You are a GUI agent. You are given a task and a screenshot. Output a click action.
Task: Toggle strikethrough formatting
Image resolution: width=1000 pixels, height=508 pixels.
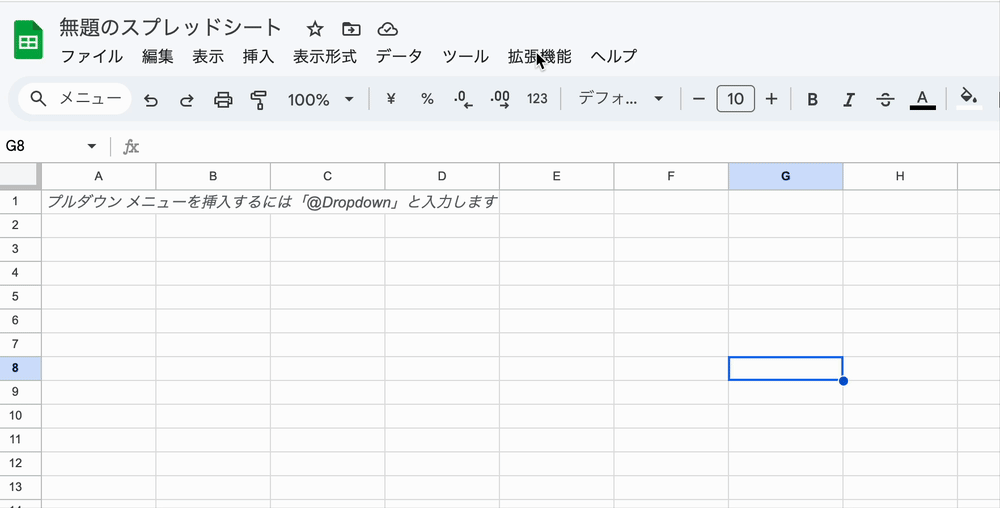pos(885,99)
